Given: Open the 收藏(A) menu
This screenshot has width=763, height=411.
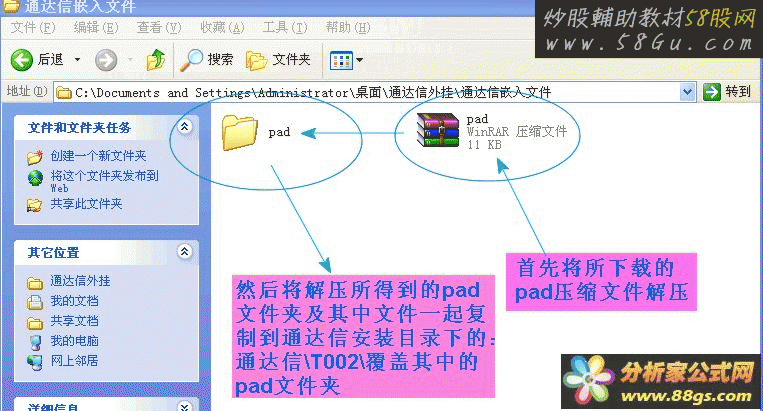Looking at the screenshot, I should pyautogui.click(x=222, y=28).
